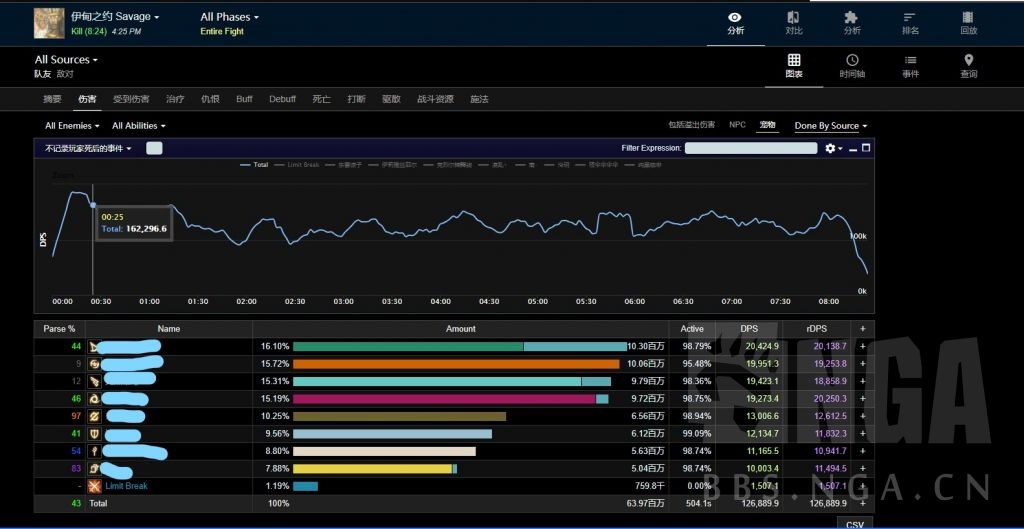
Task: Click the CSV export button
Action: pos(854,523)
